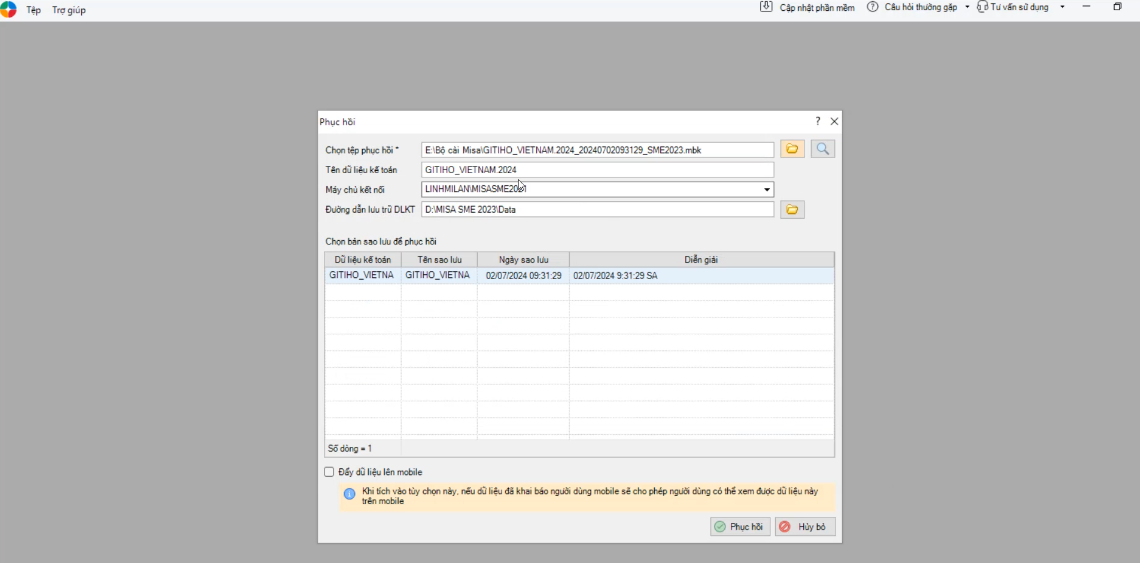Open the Tư vấn sử dụng link
The height and width of the screenshot is (563, 1140).
(1020, 7)
